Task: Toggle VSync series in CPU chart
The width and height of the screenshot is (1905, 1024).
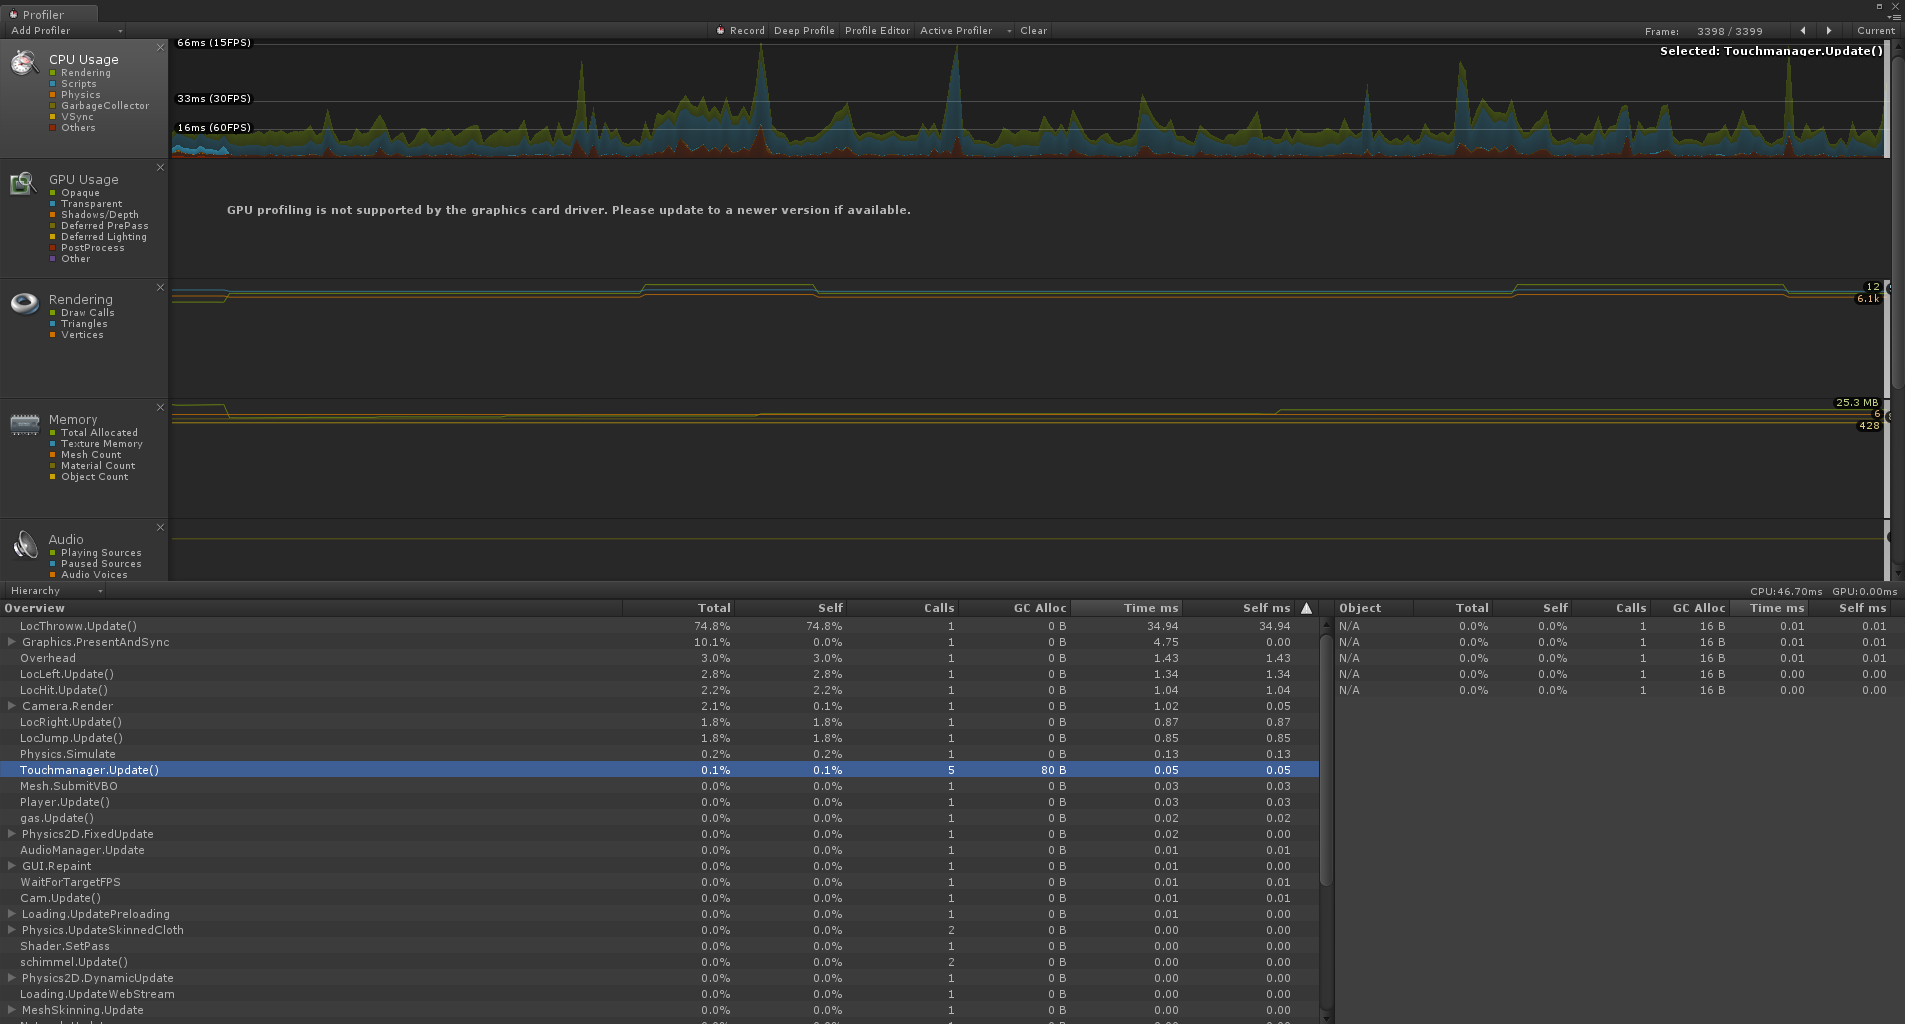Action: point(53,117)
